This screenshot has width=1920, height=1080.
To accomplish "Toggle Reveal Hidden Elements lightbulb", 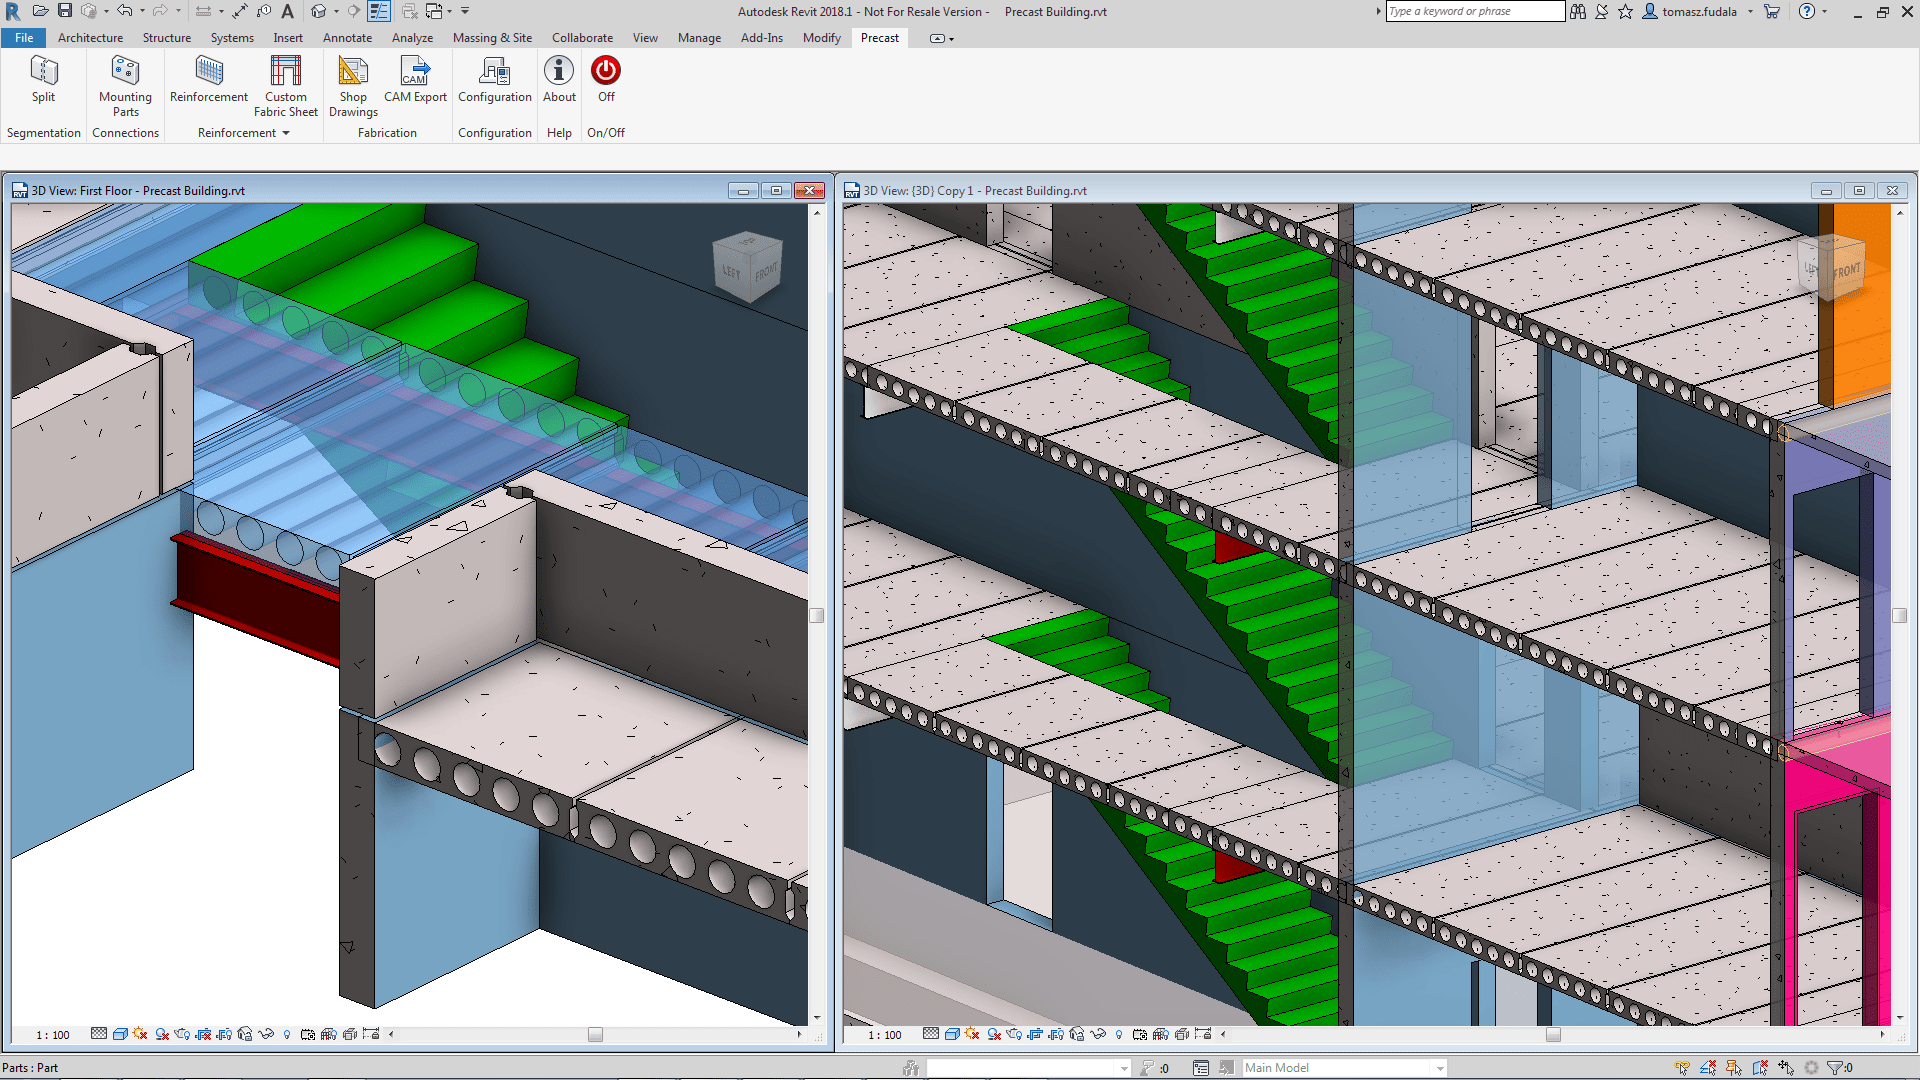I will pyautogui.click(x=287, y=1034).
